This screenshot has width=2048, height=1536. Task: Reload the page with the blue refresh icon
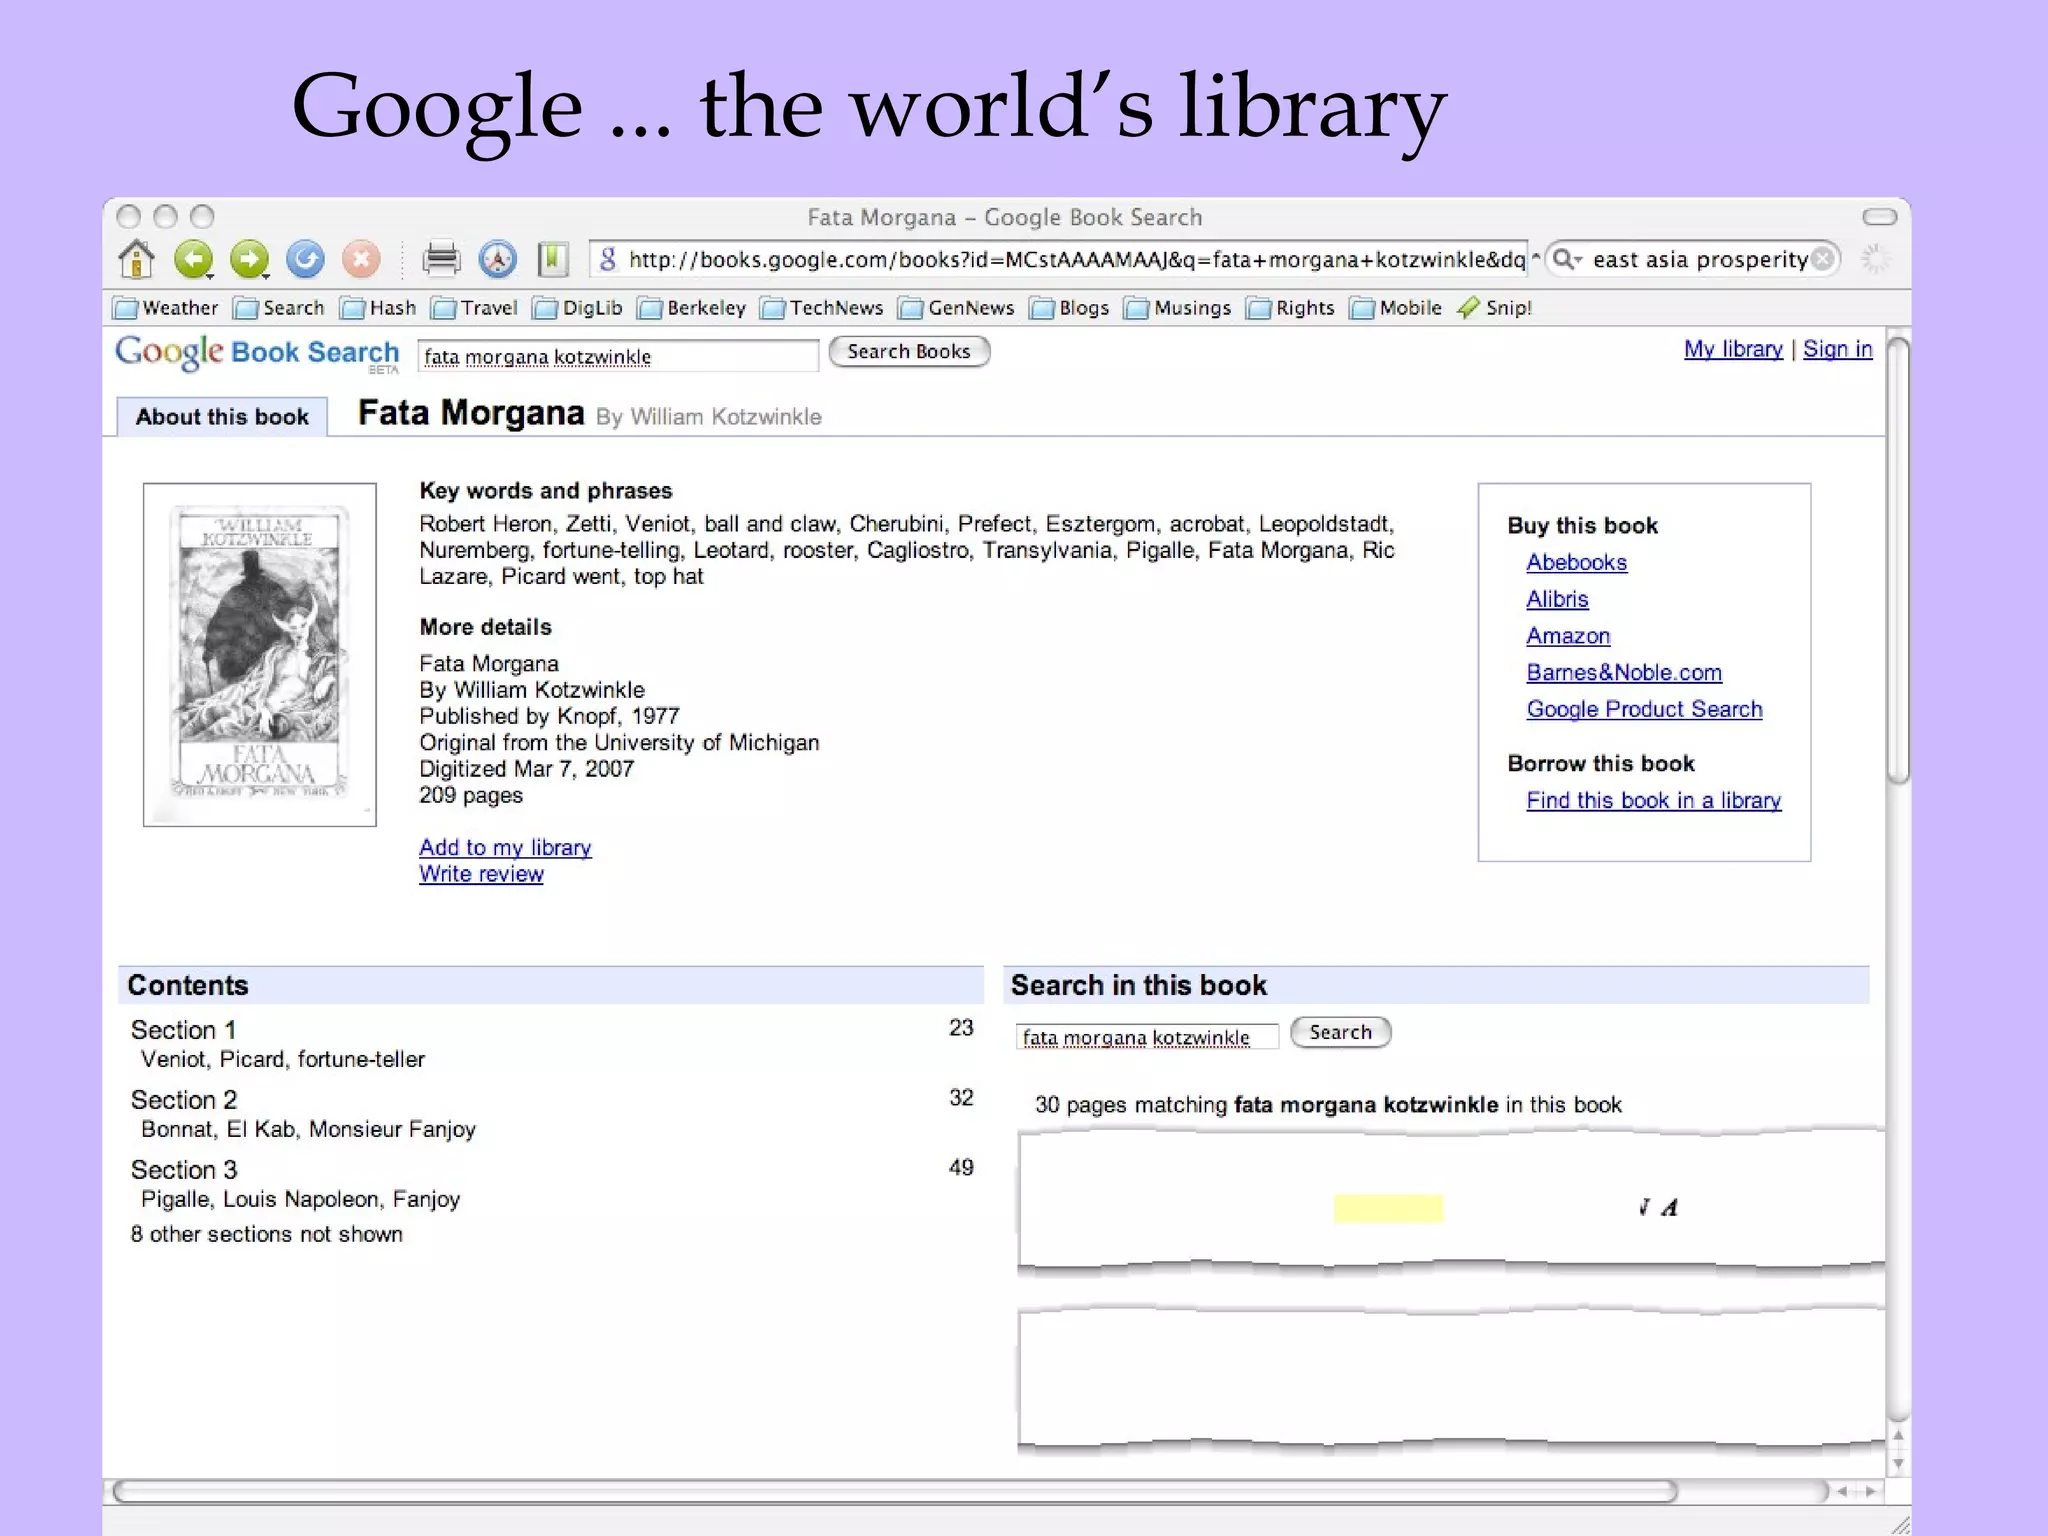click(305, 259)
